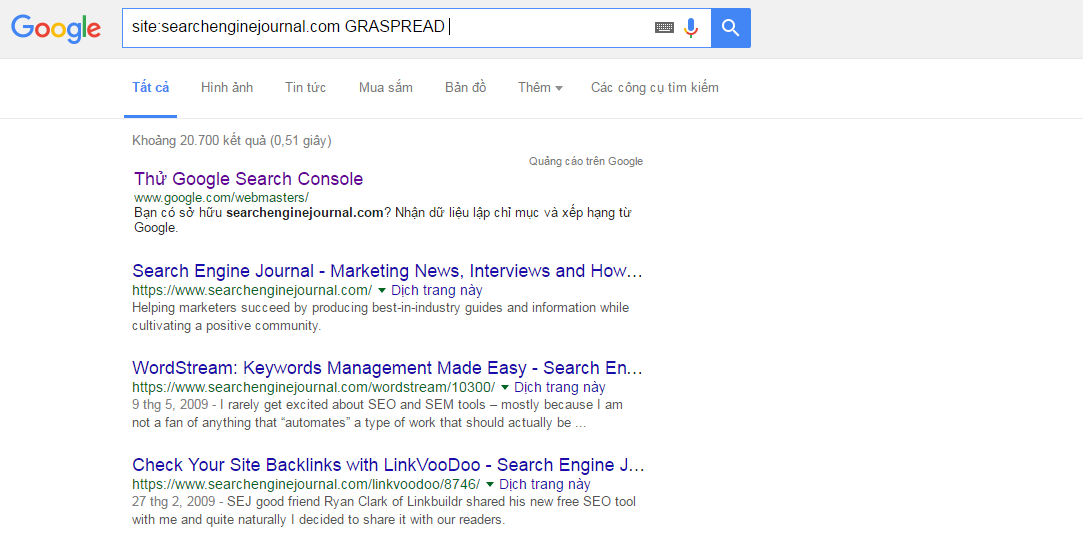This screenshot has width=1083, height=547.
Task: Submit the search with the magnifier button
Action: click(731, 28)
